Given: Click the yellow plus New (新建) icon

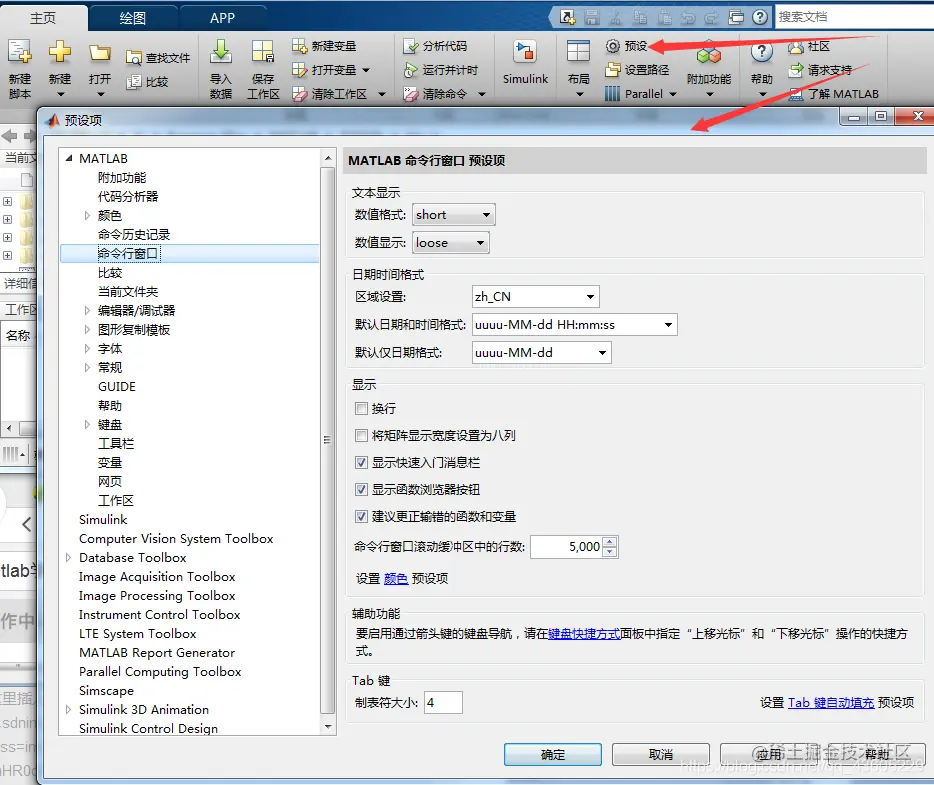Looking at the screenshot, I should (60, 52).
